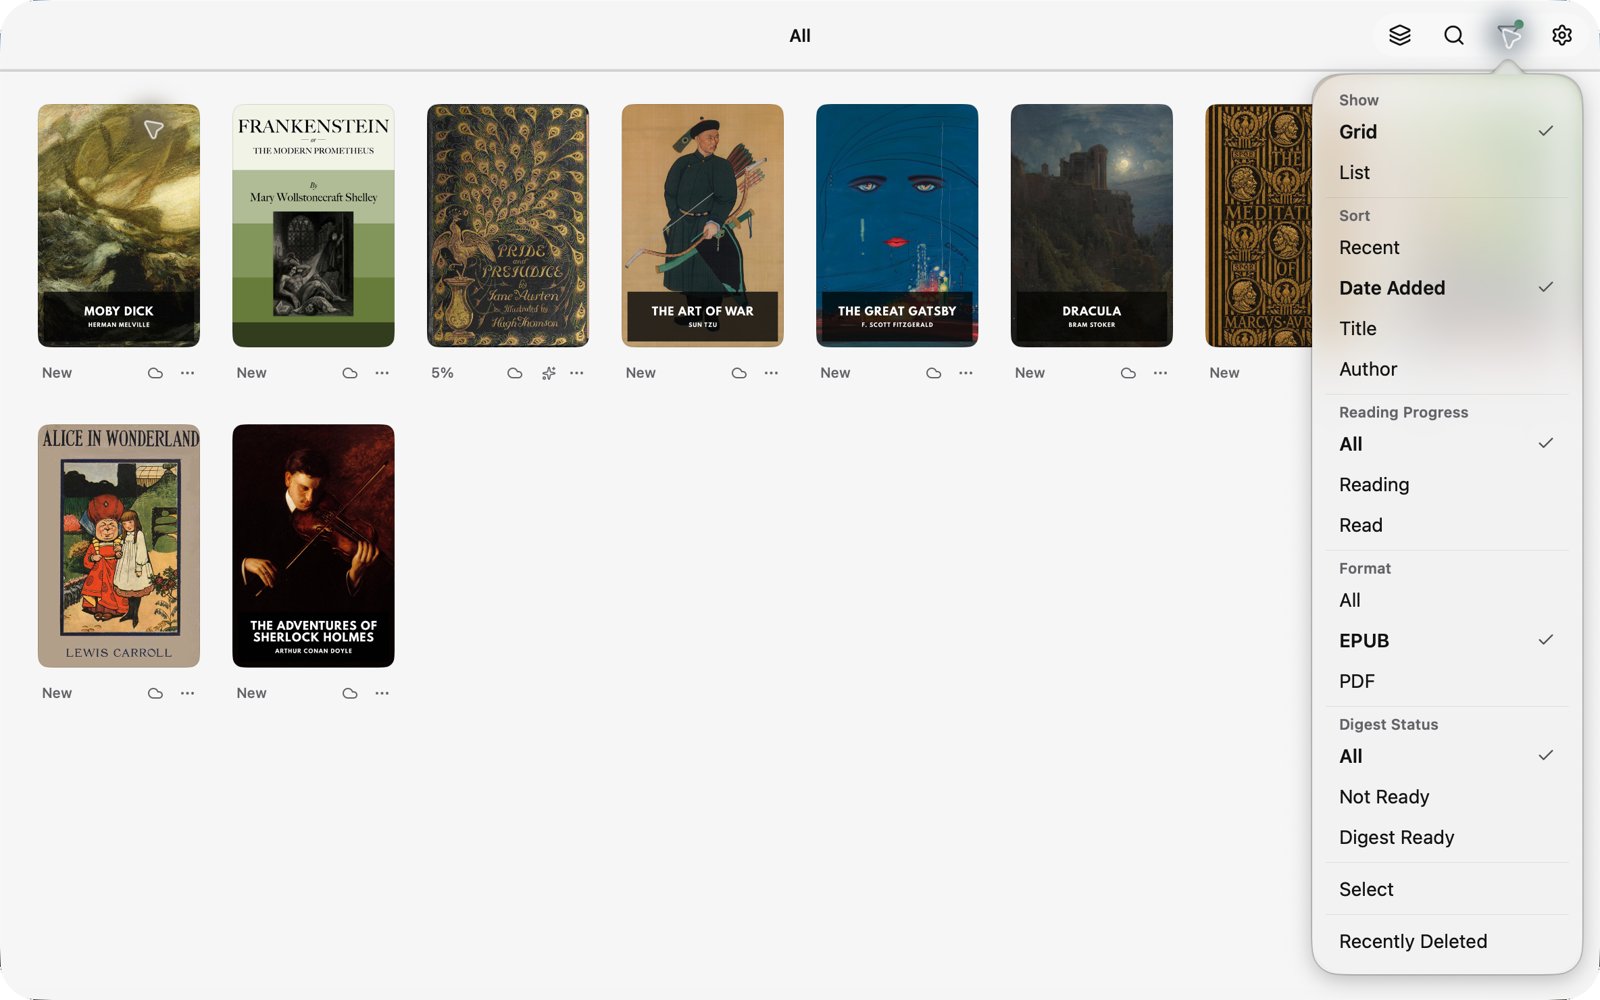Open the Frankenstein book cover

point(313,226)
